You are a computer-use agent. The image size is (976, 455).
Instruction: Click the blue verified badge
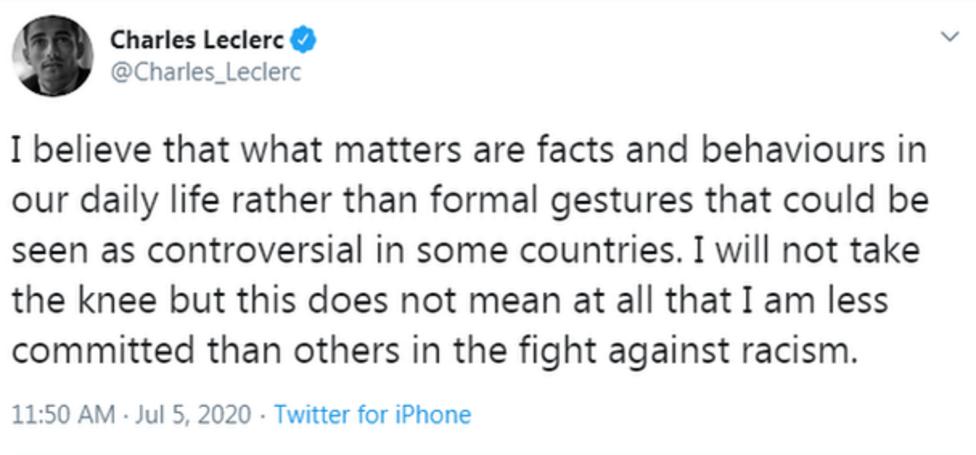tap(305, 42)
